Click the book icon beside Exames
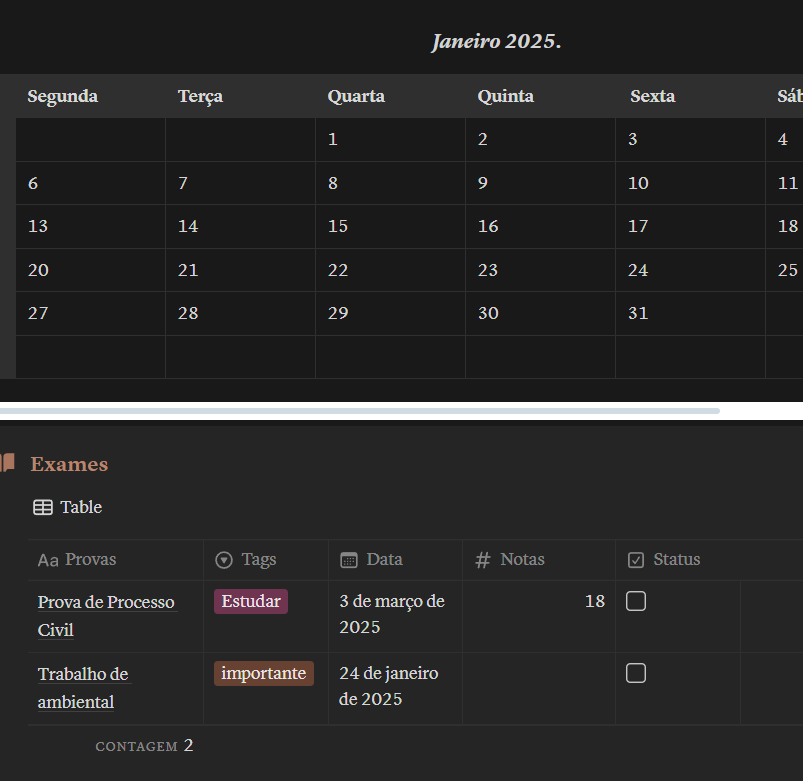The width and height of the screenshot is (803, 781). point(7,463)
